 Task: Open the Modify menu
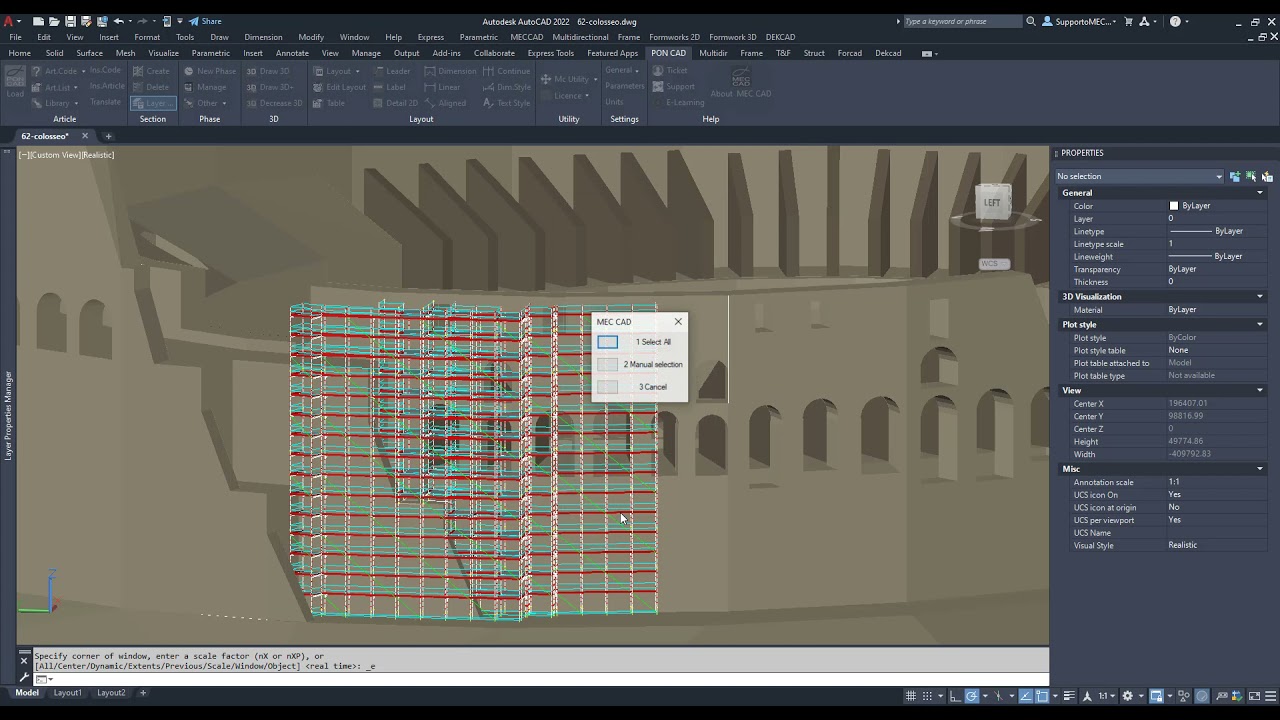tap(310, 37)
